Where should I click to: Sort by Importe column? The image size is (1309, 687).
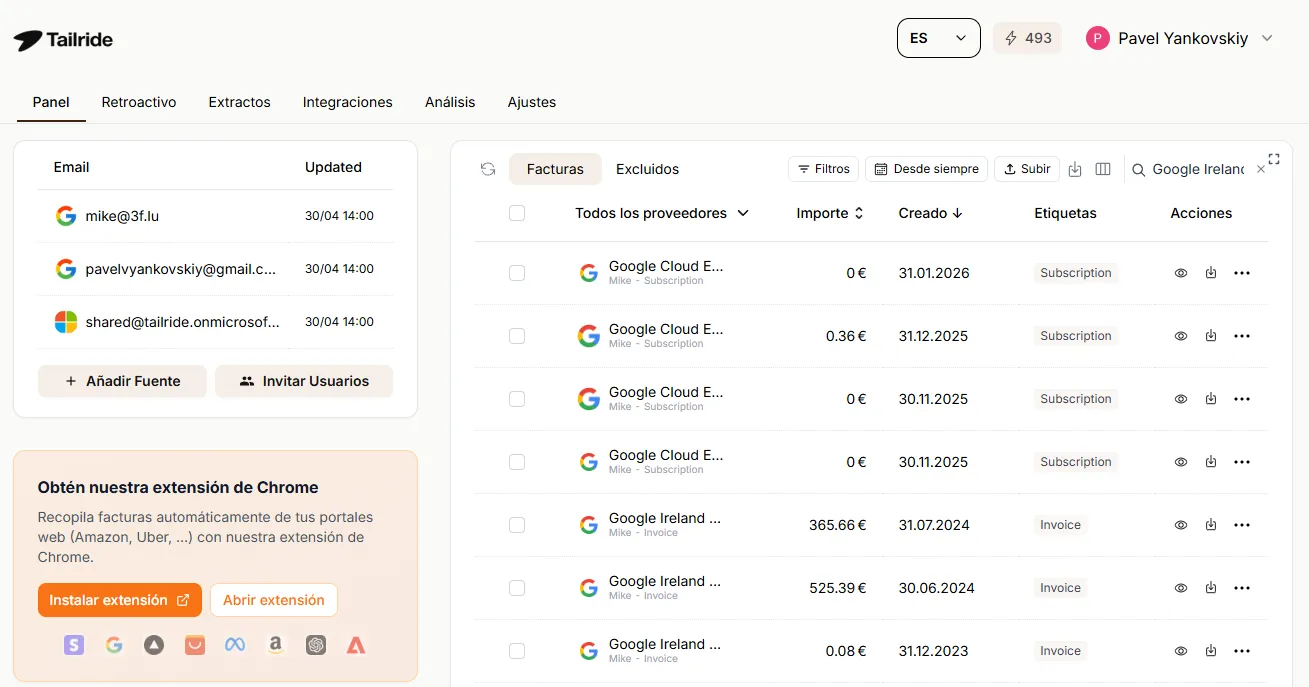tap(830, 213)
